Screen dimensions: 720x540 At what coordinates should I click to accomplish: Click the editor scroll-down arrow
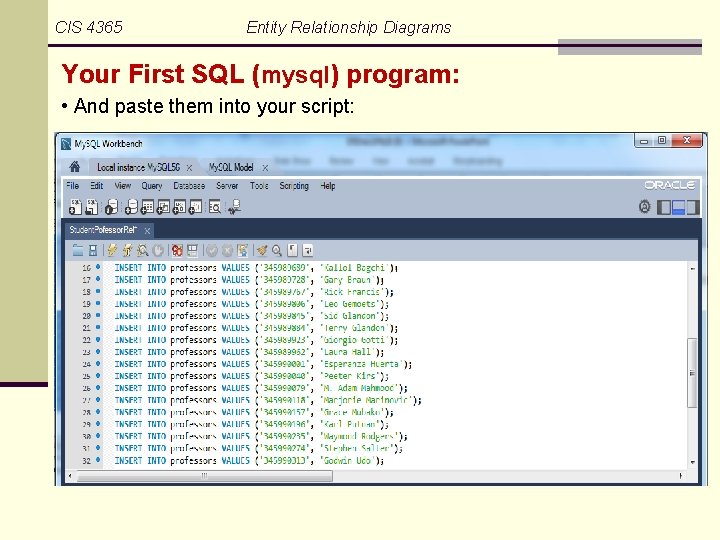(692, 462)
